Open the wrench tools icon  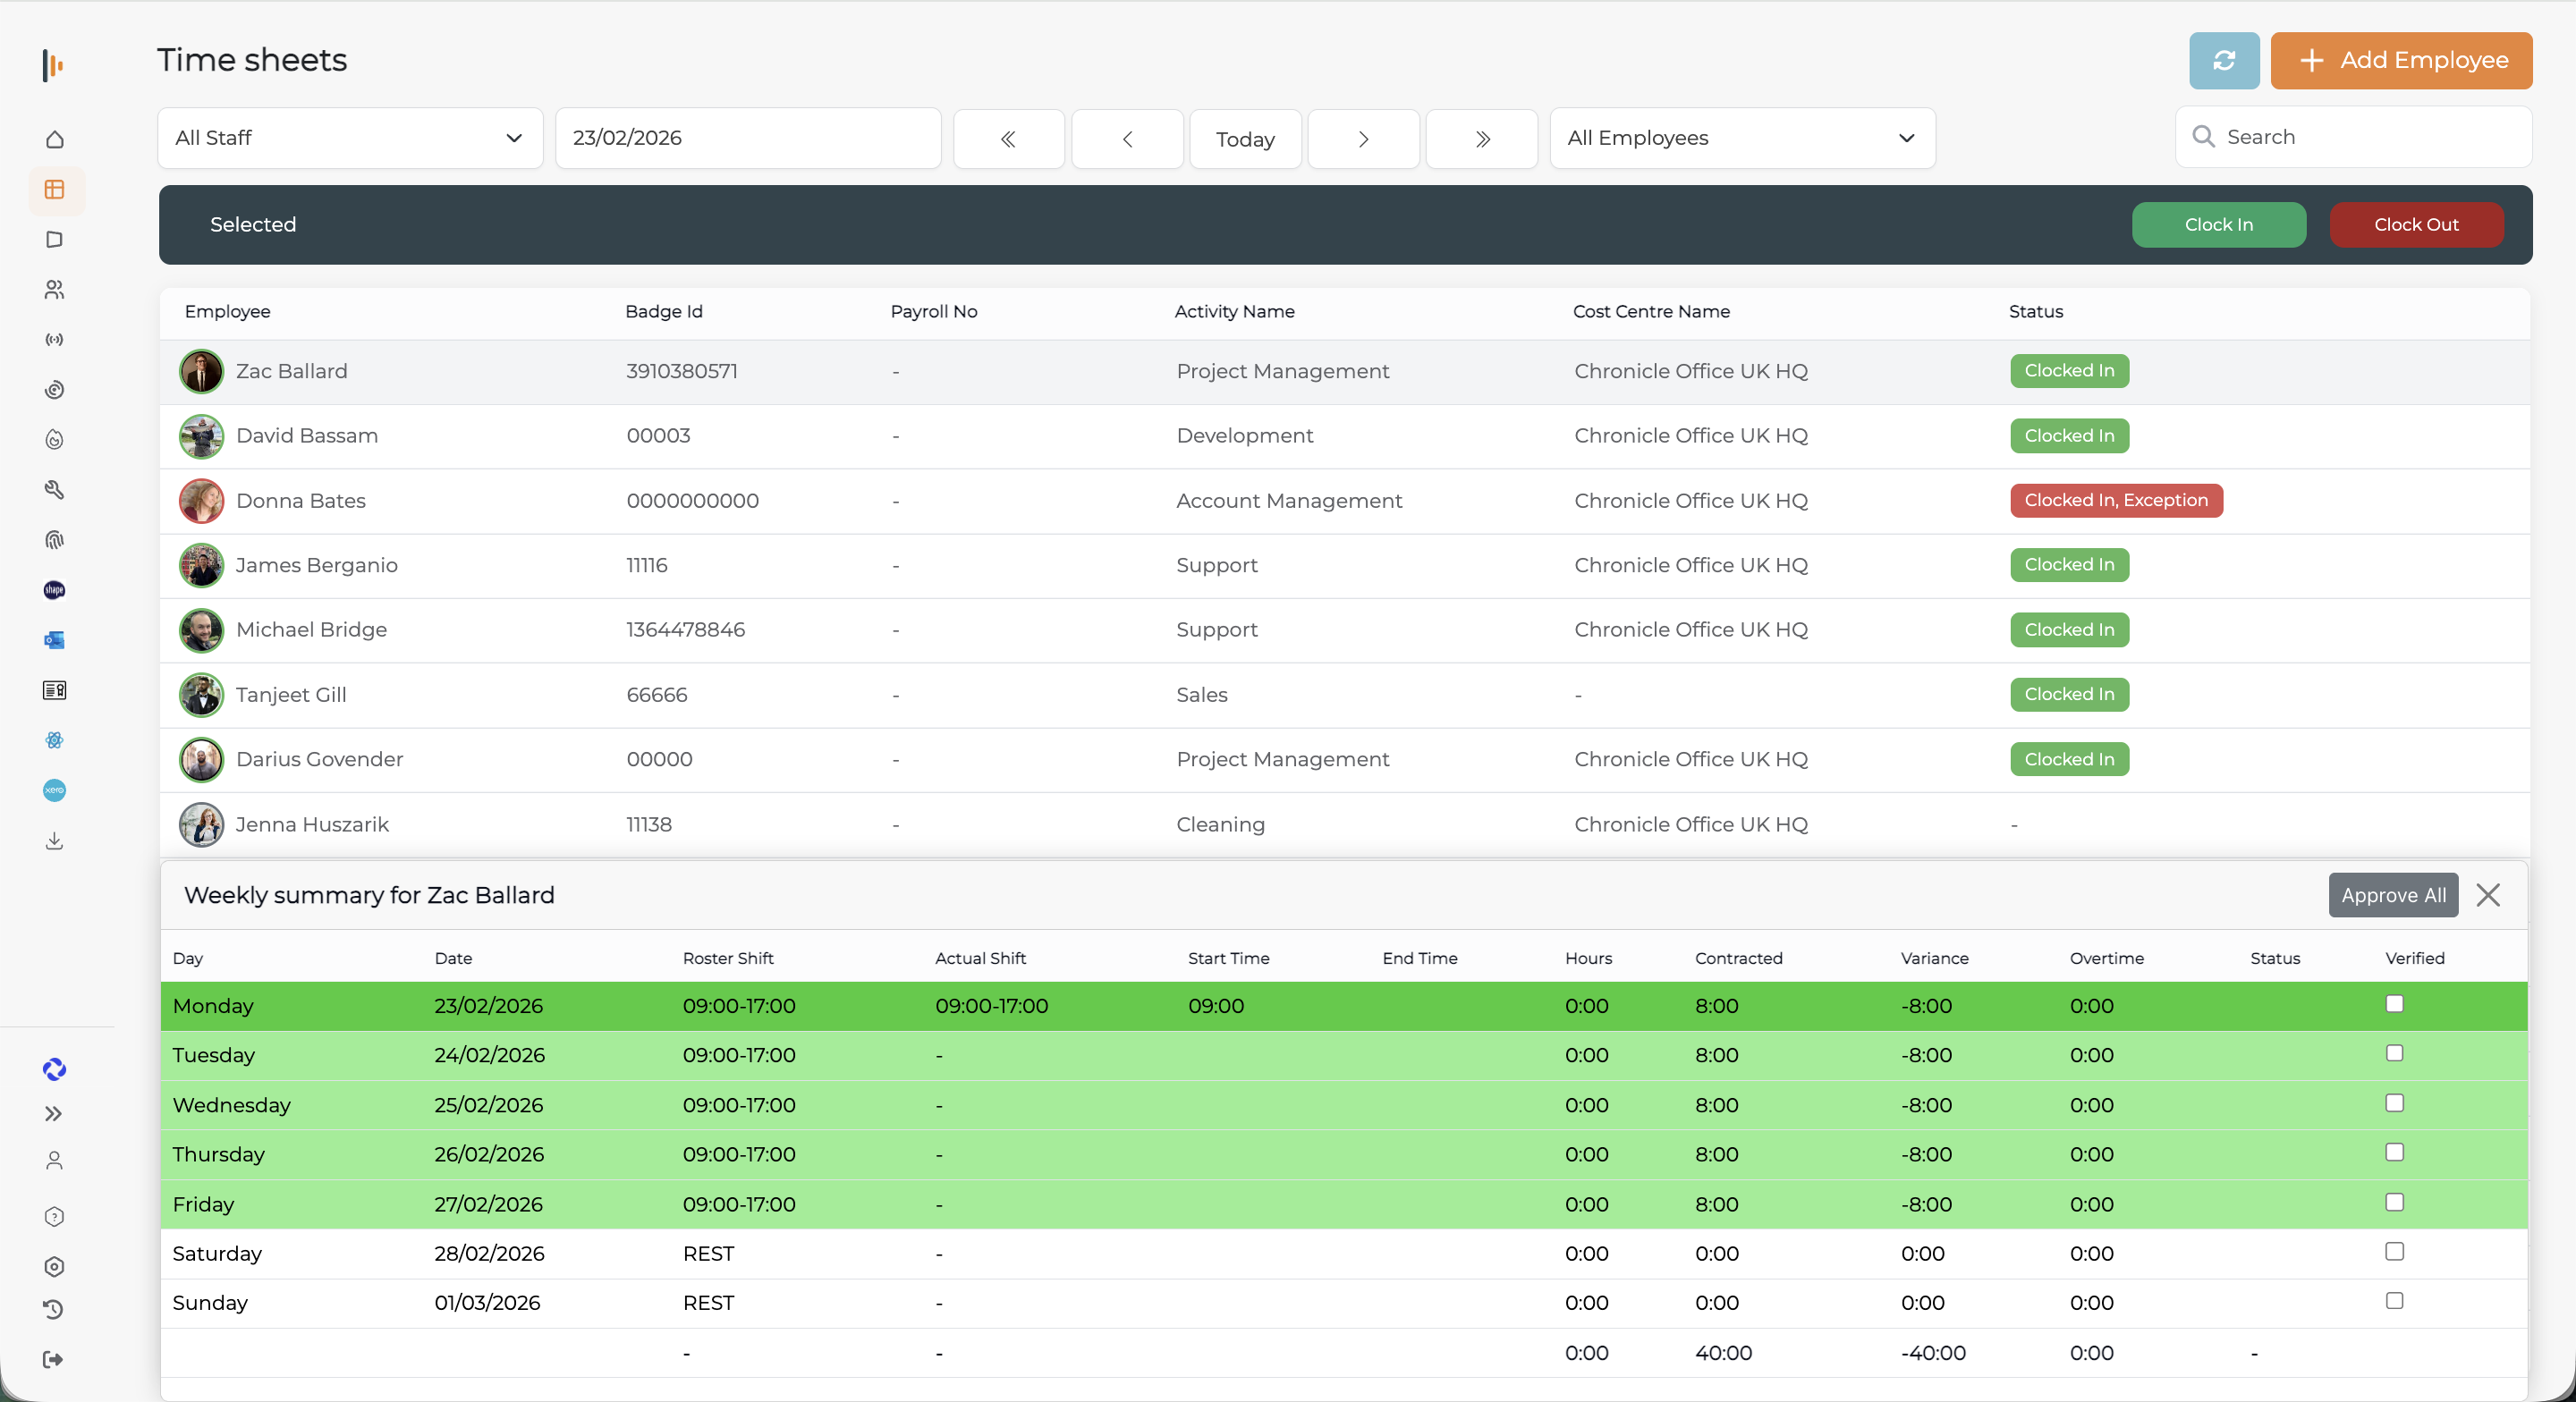tap(55, 490)
